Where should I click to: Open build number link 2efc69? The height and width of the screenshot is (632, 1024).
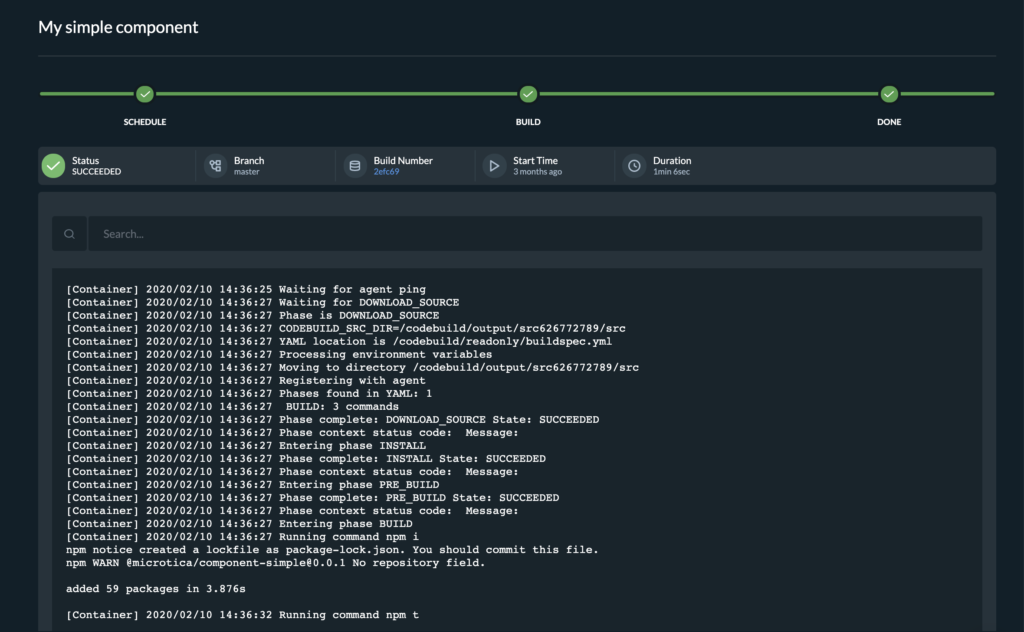click(x=386, y=172)
